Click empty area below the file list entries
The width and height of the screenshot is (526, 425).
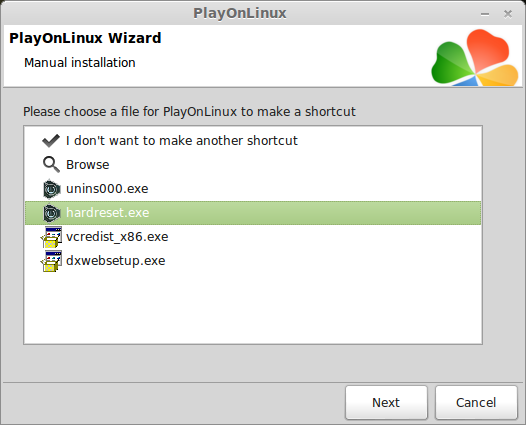coord(253,307)
